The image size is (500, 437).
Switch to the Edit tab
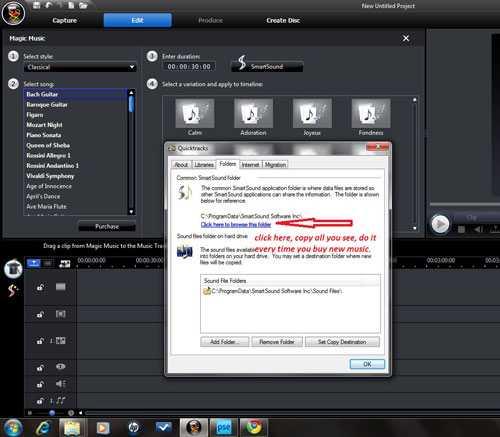point(138,20)
